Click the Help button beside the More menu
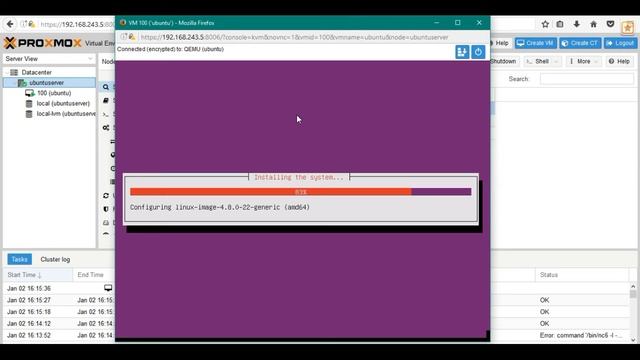640x360 pixels. coord(619,61)
